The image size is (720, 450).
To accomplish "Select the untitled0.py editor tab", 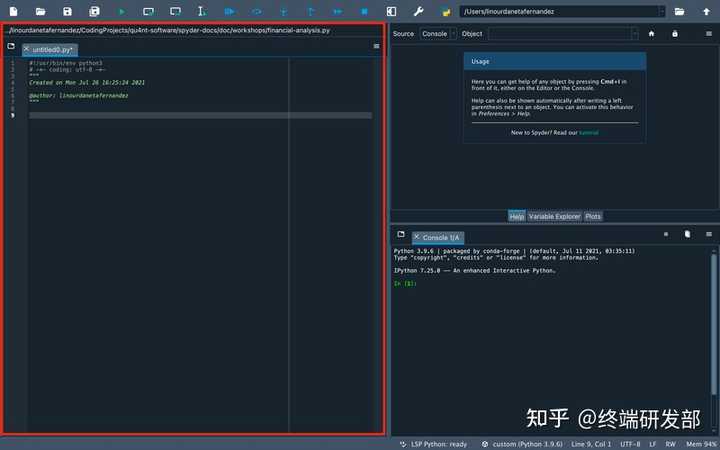I will (52, 49).
